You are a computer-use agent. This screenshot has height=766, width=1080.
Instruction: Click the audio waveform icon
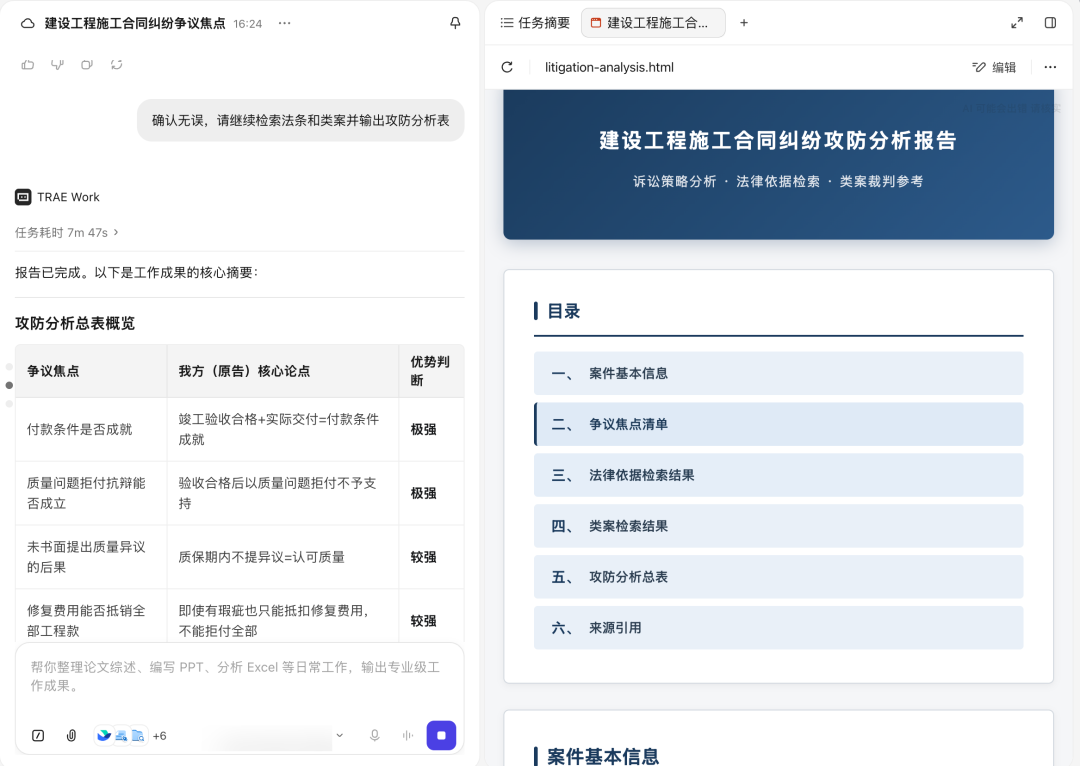click(x=408, y=736)
